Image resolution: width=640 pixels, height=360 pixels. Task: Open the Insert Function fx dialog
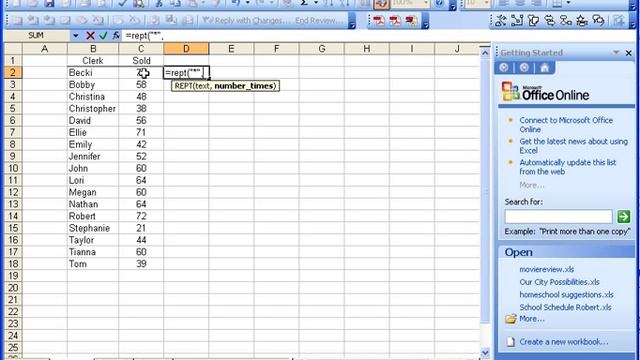[x=116, y=36]
